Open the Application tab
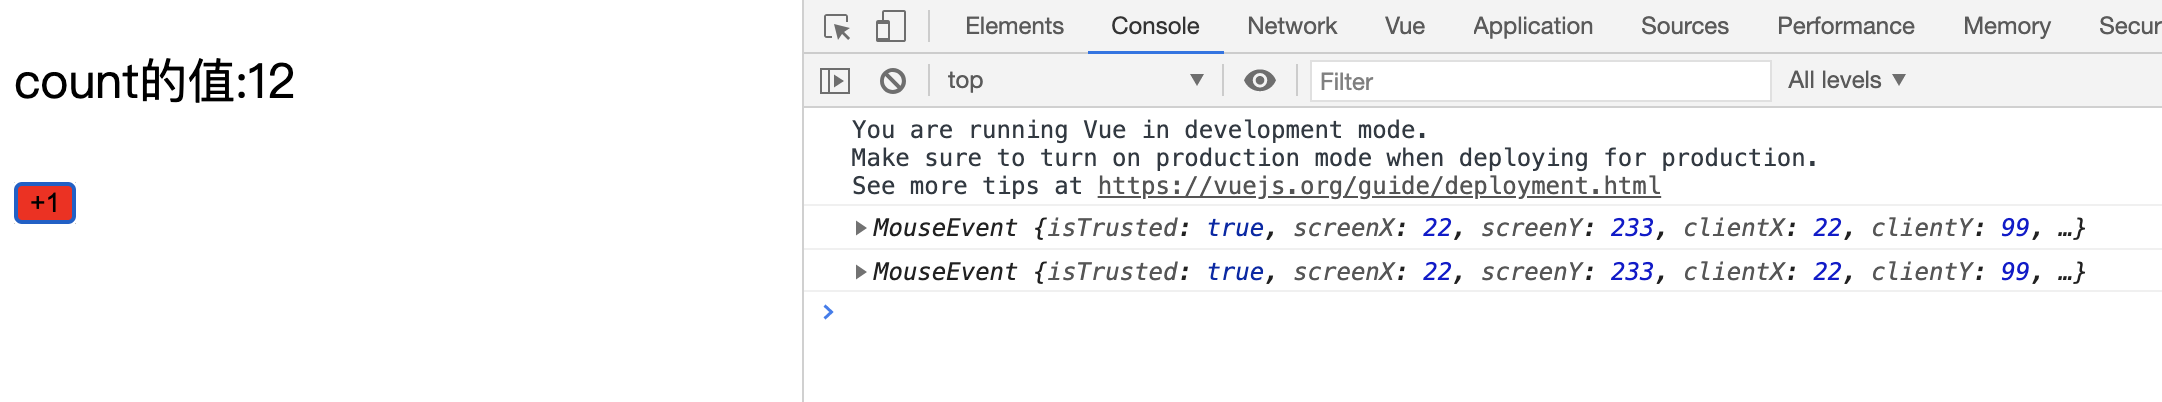This screenshot has width=2162, height=402. point(1533,26)
